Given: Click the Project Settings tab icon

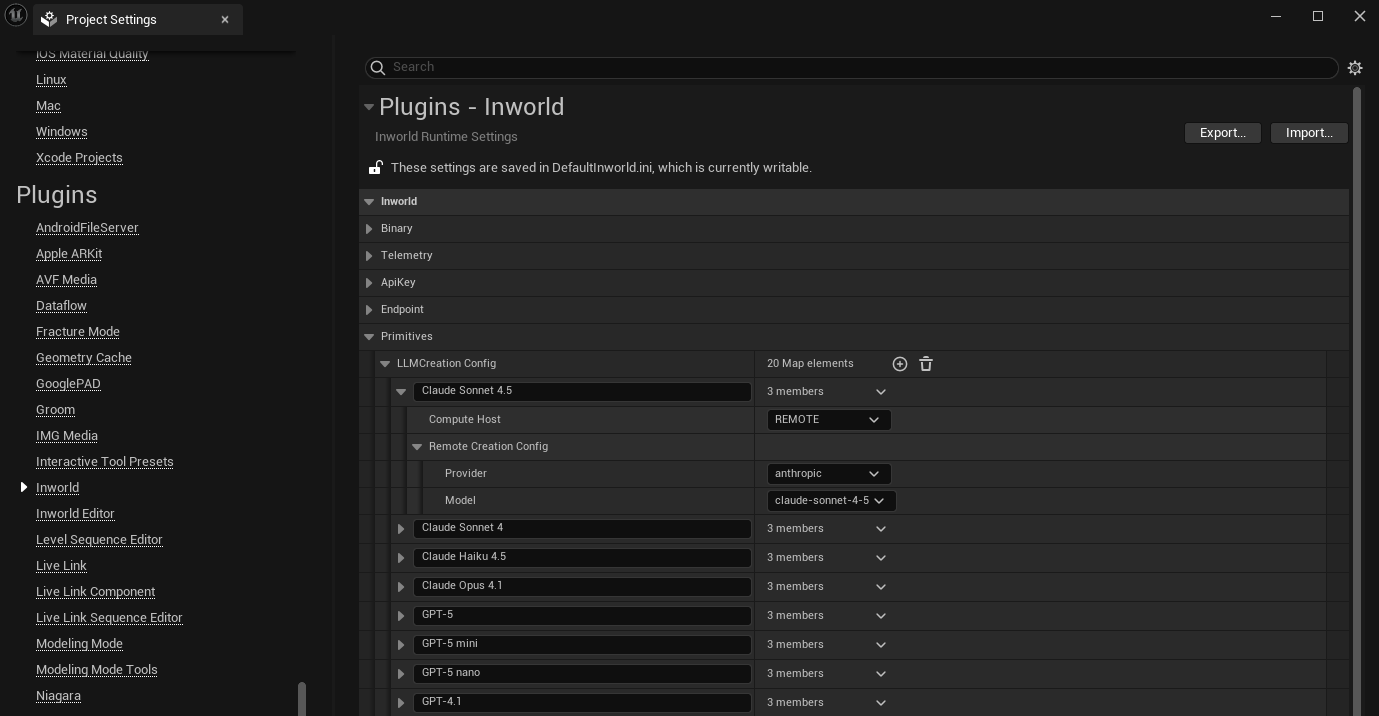Looking at the screenshot, I should click(x=49, y=19).
